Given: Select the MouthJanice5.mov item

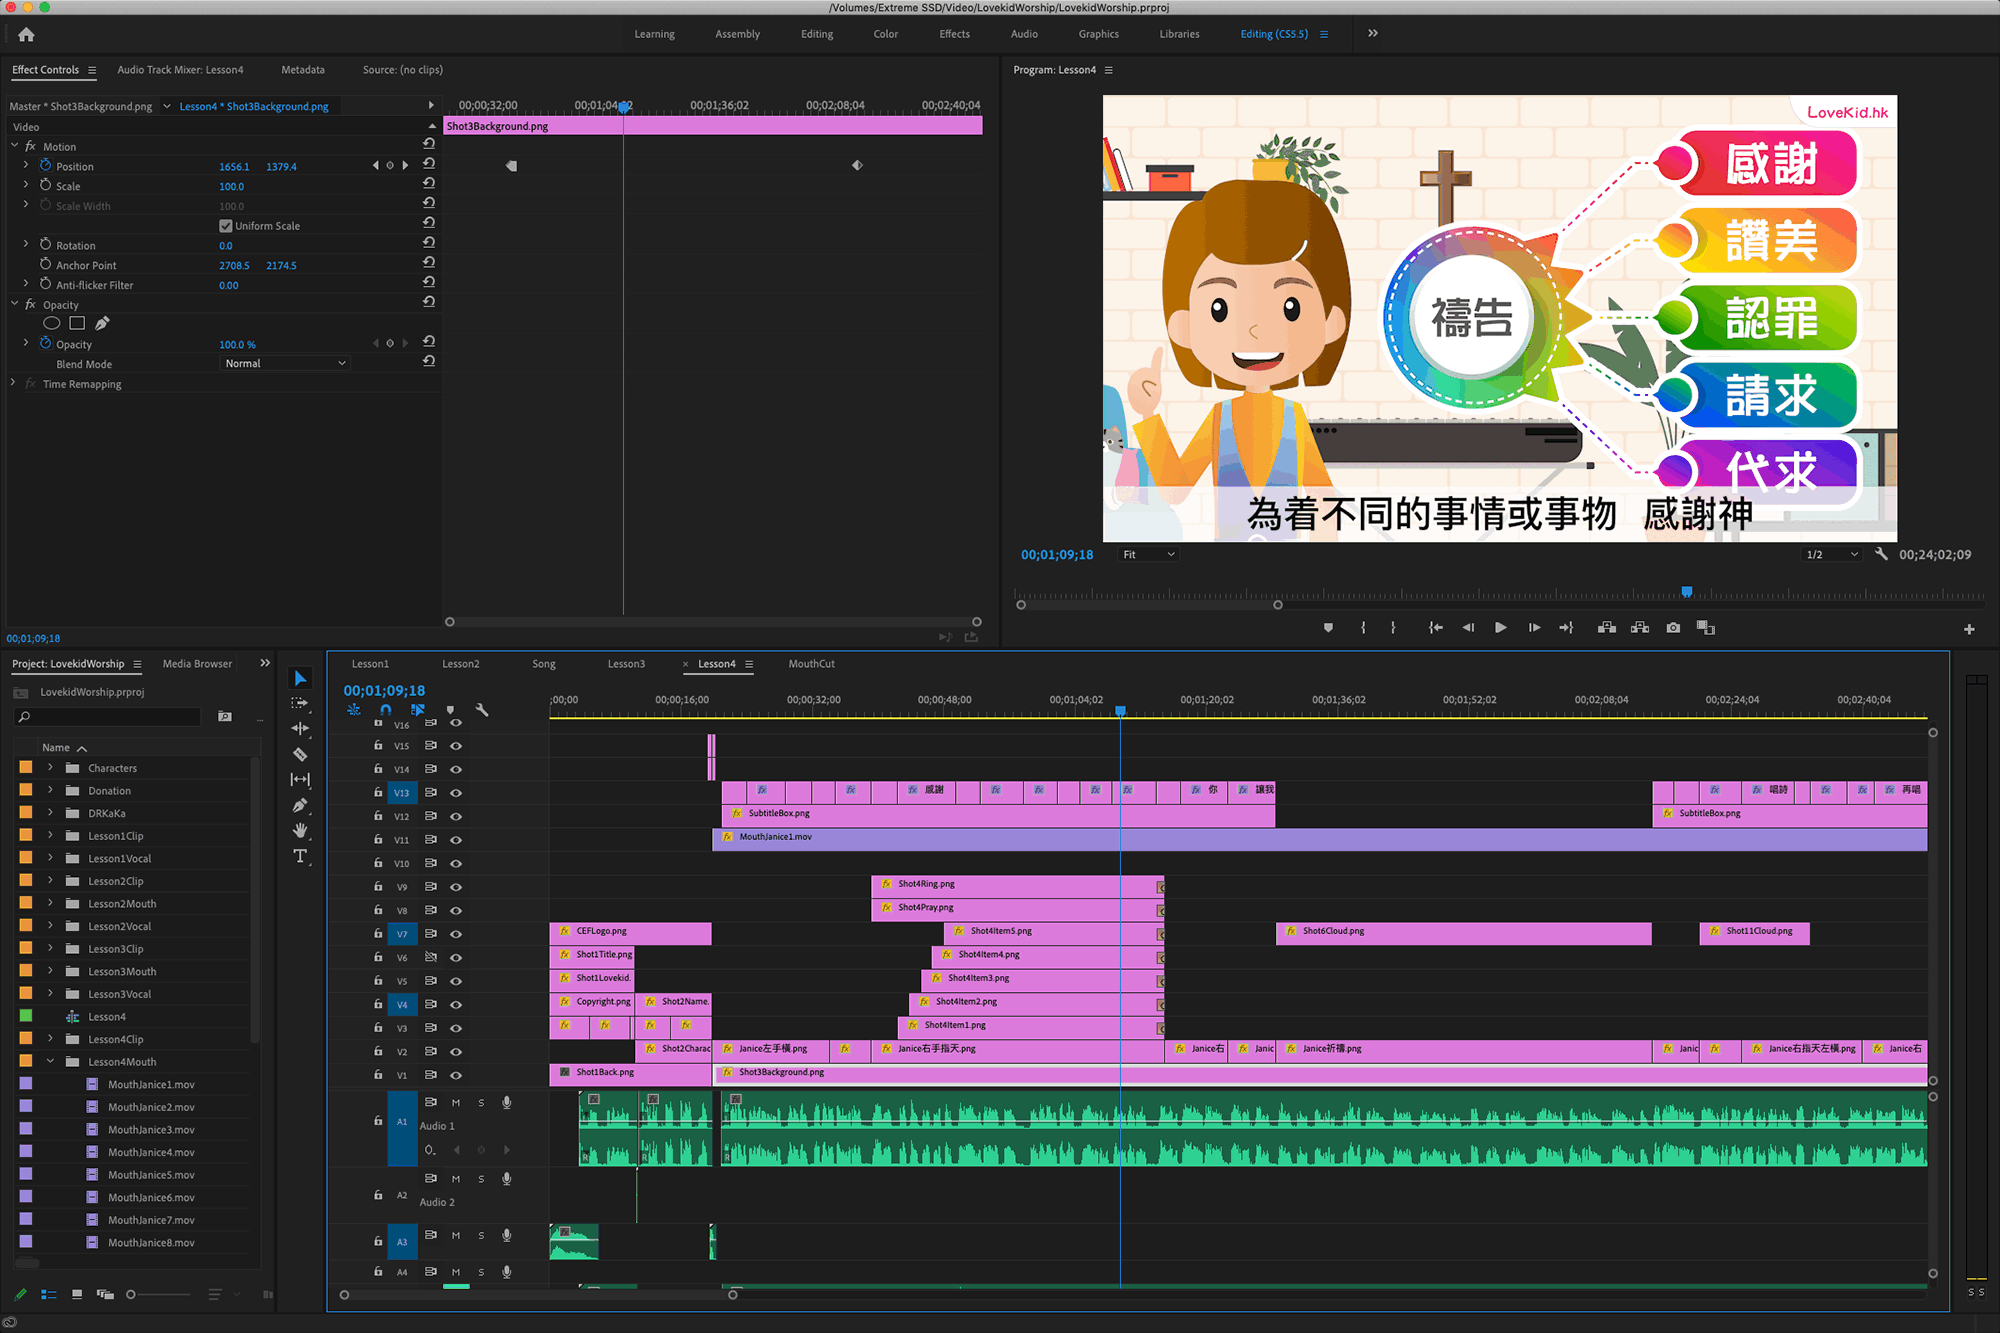Looking at the screenshot, I should tap(151, 1175).
